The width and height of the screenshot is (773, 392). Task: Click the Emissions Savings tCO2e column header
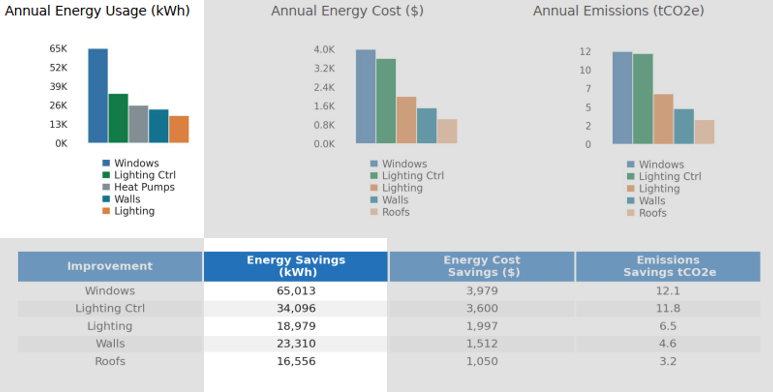coord(668,266)
